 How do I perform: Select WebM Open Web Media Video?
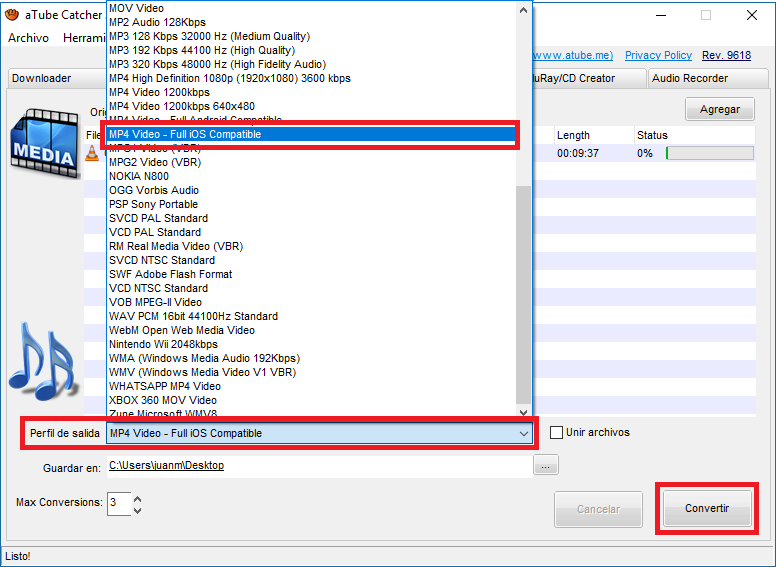(311, 331)
